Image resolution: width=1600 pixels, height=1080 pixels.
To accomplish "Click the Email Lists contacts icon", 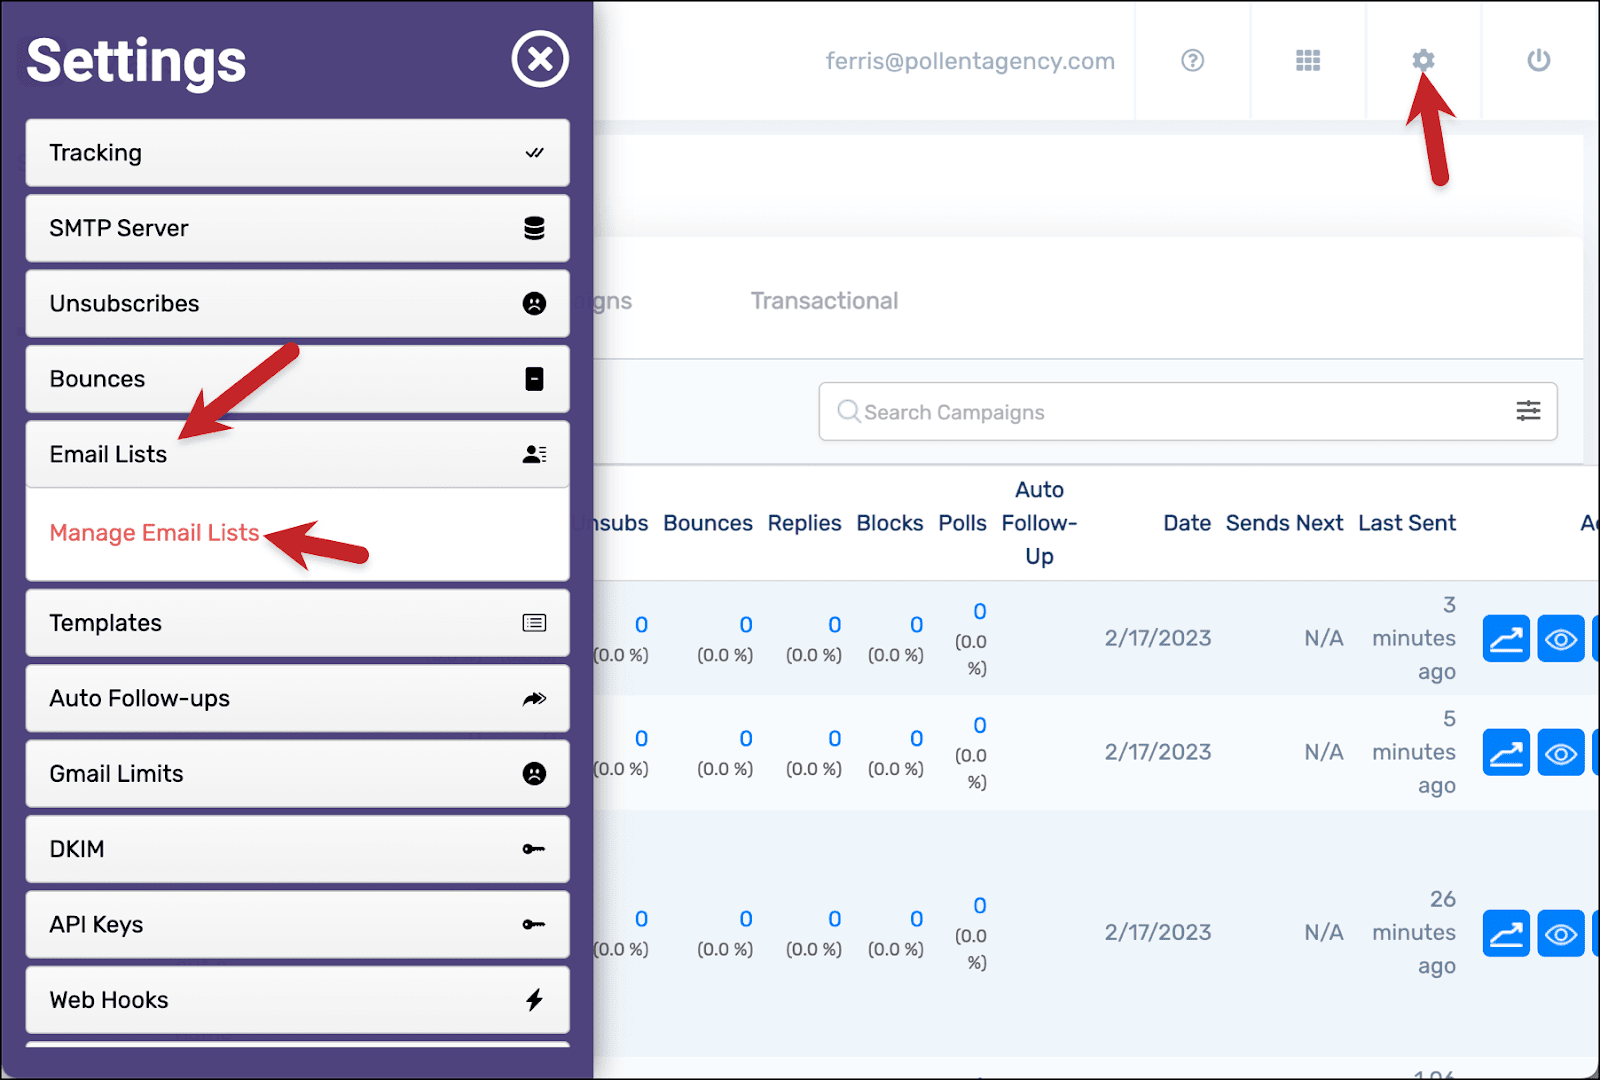I will 534,454.
